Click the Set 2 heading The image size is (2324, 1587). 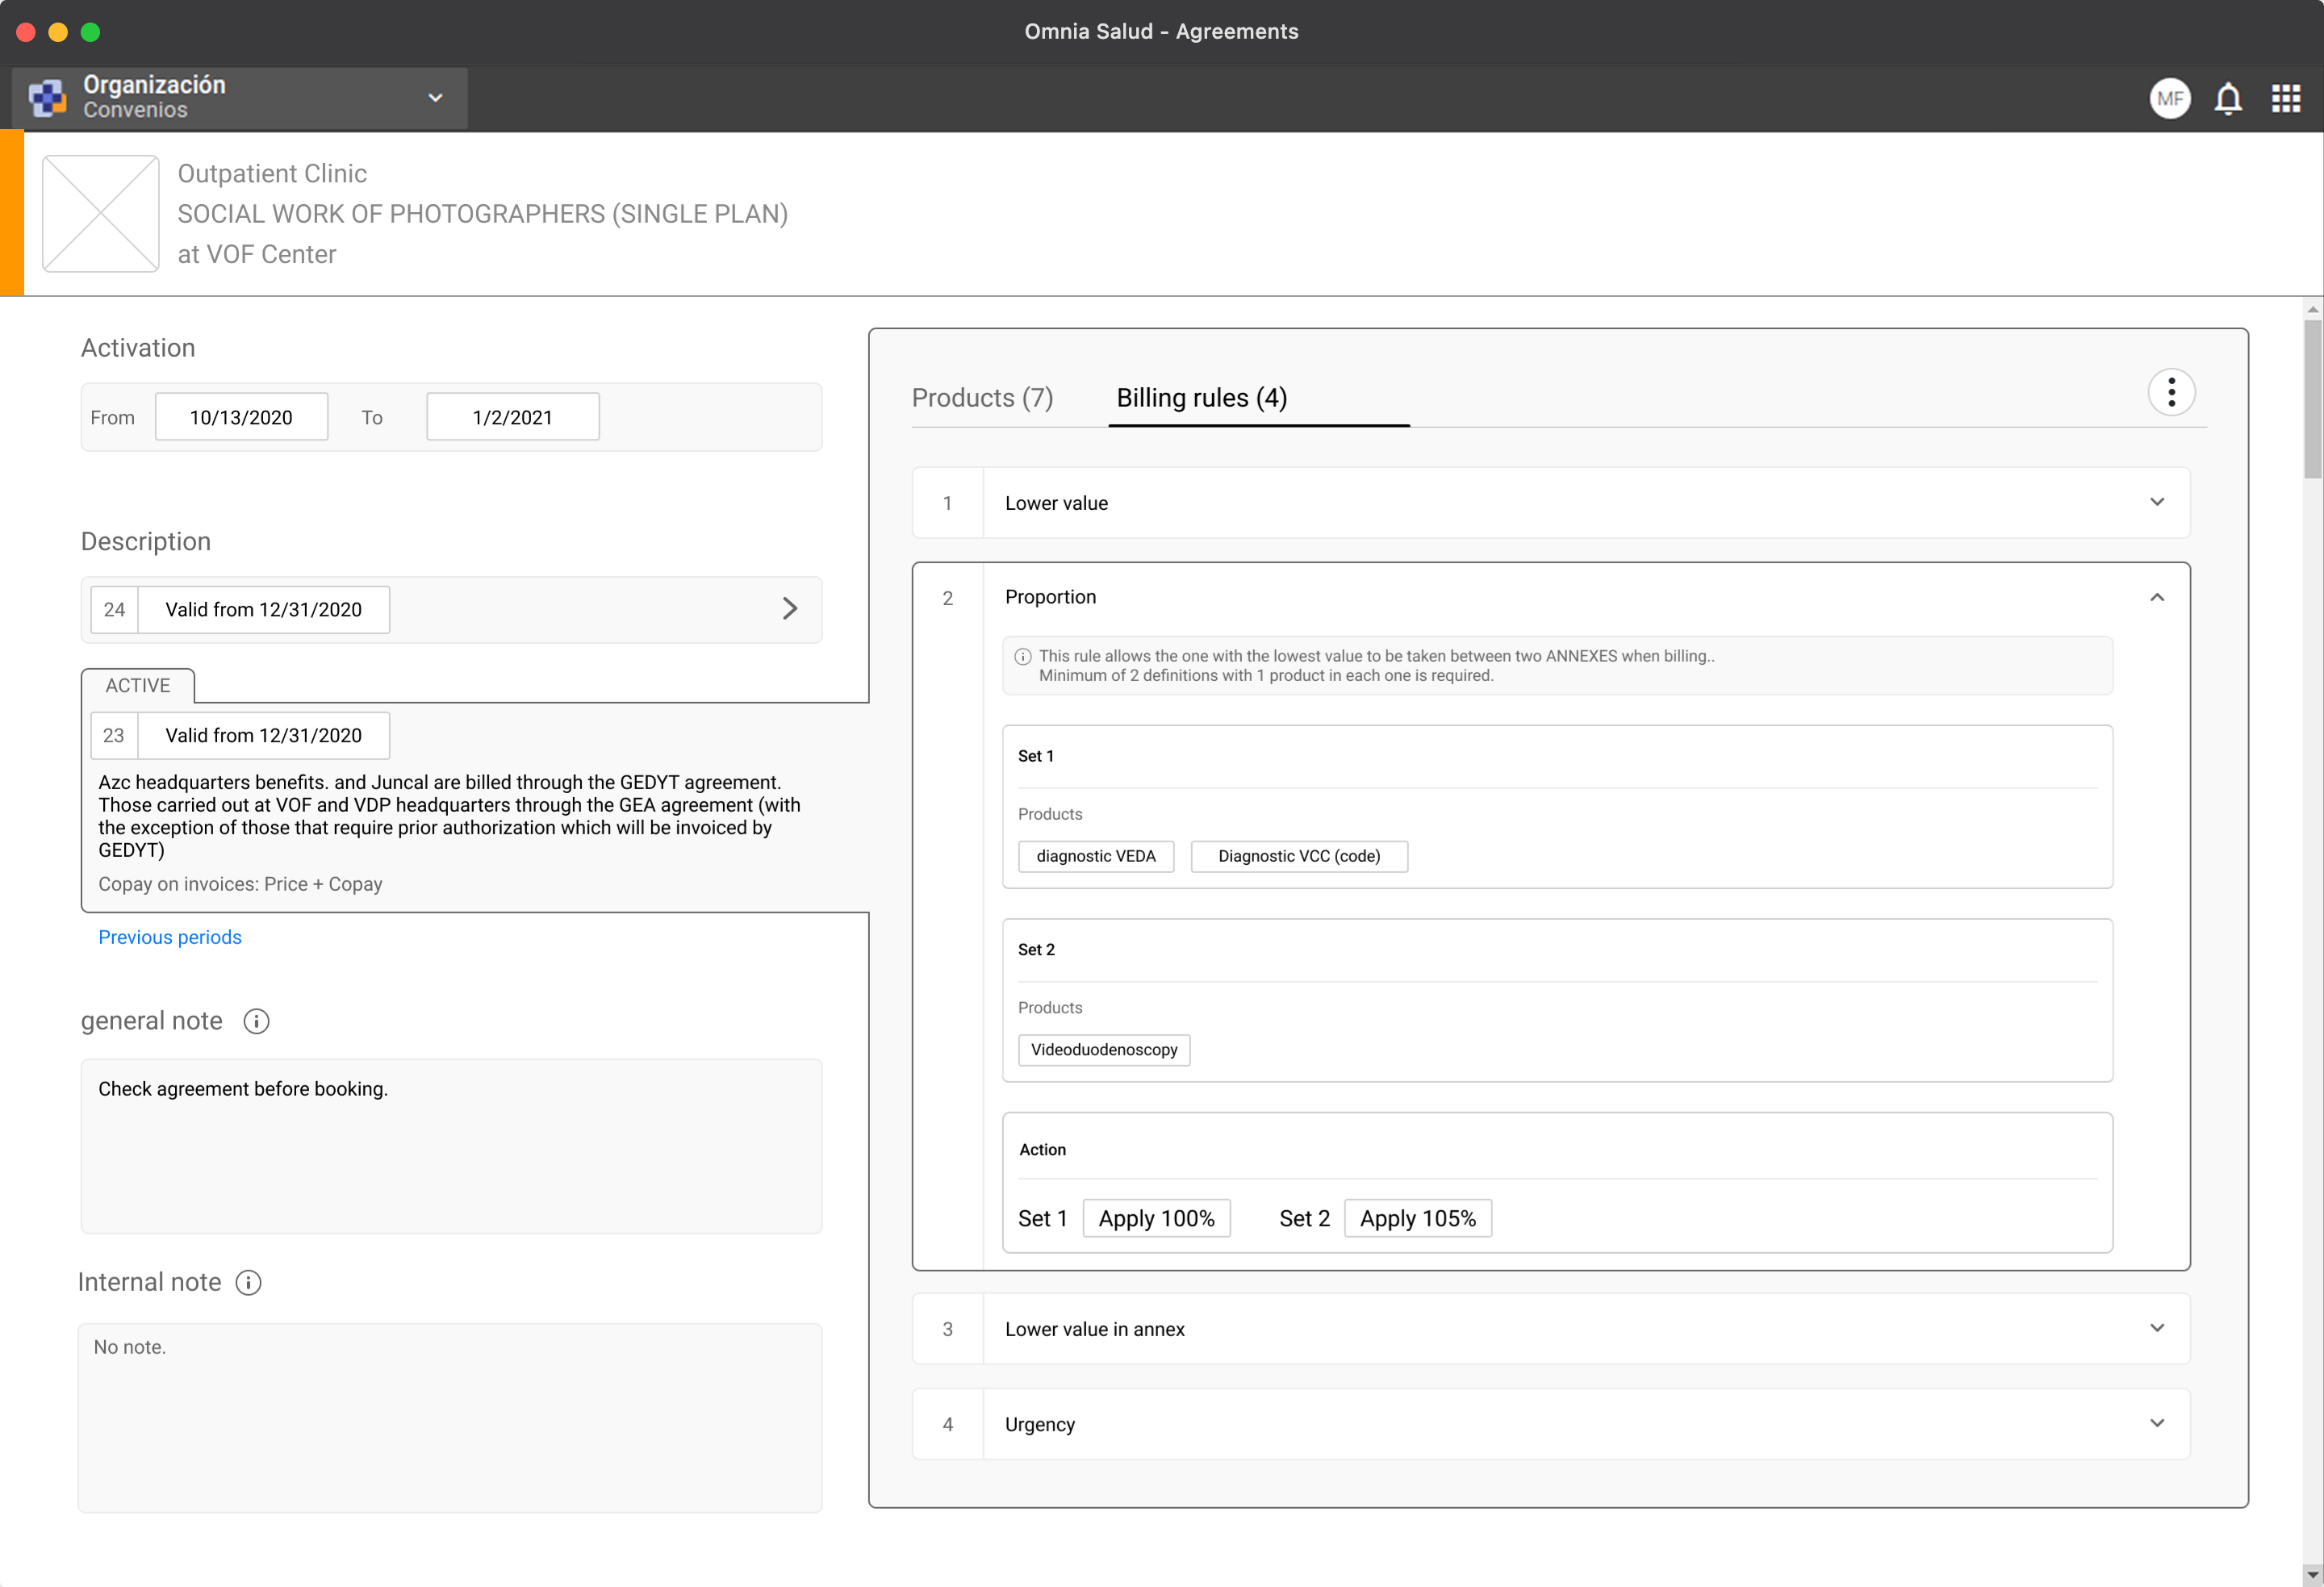[x=1036, y=949]
